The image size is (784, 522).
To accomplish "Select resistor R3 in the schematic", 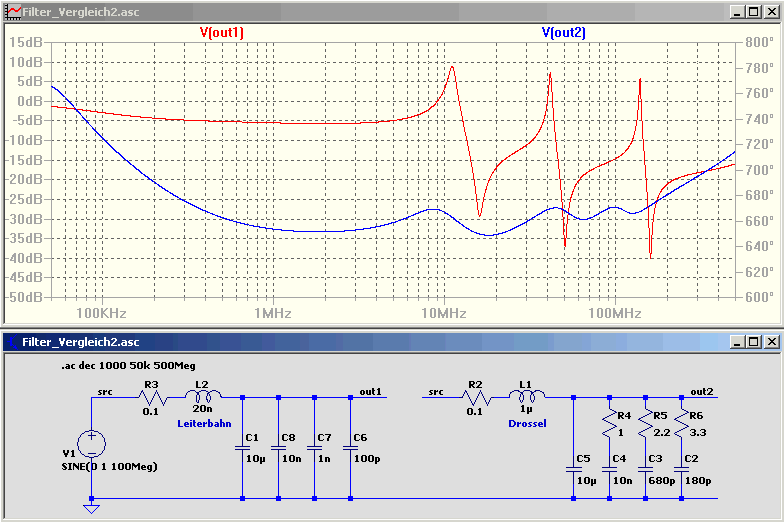I will (x=154, y=398).
